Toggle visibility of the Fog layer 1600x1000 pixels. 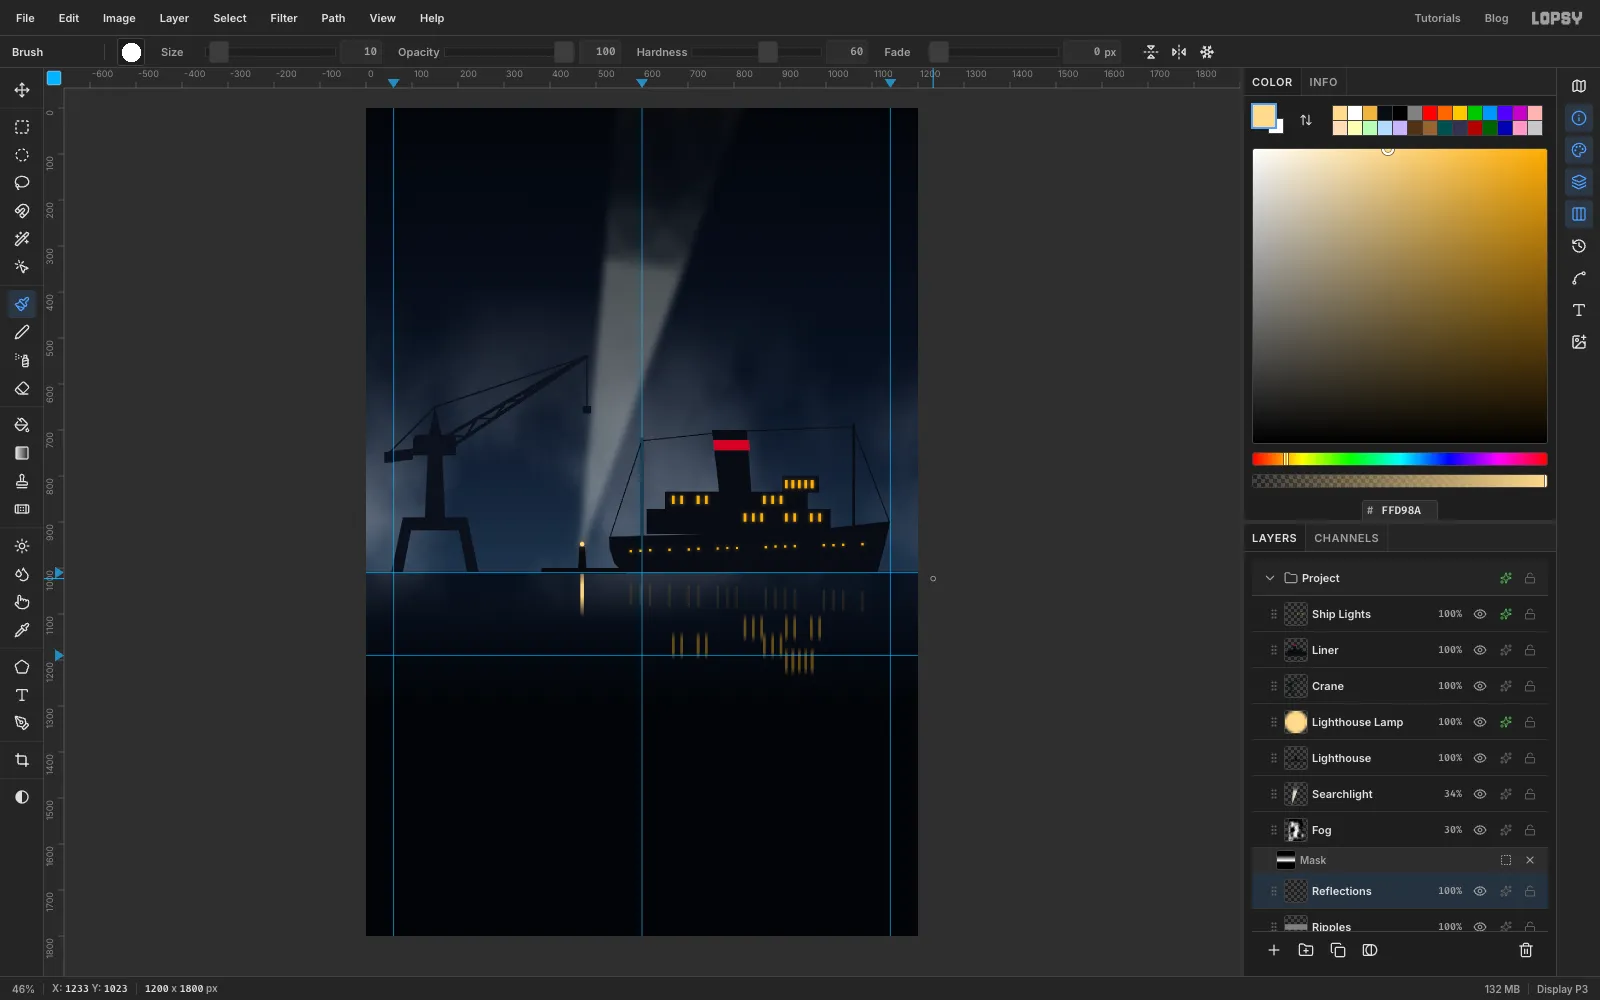1480,830
